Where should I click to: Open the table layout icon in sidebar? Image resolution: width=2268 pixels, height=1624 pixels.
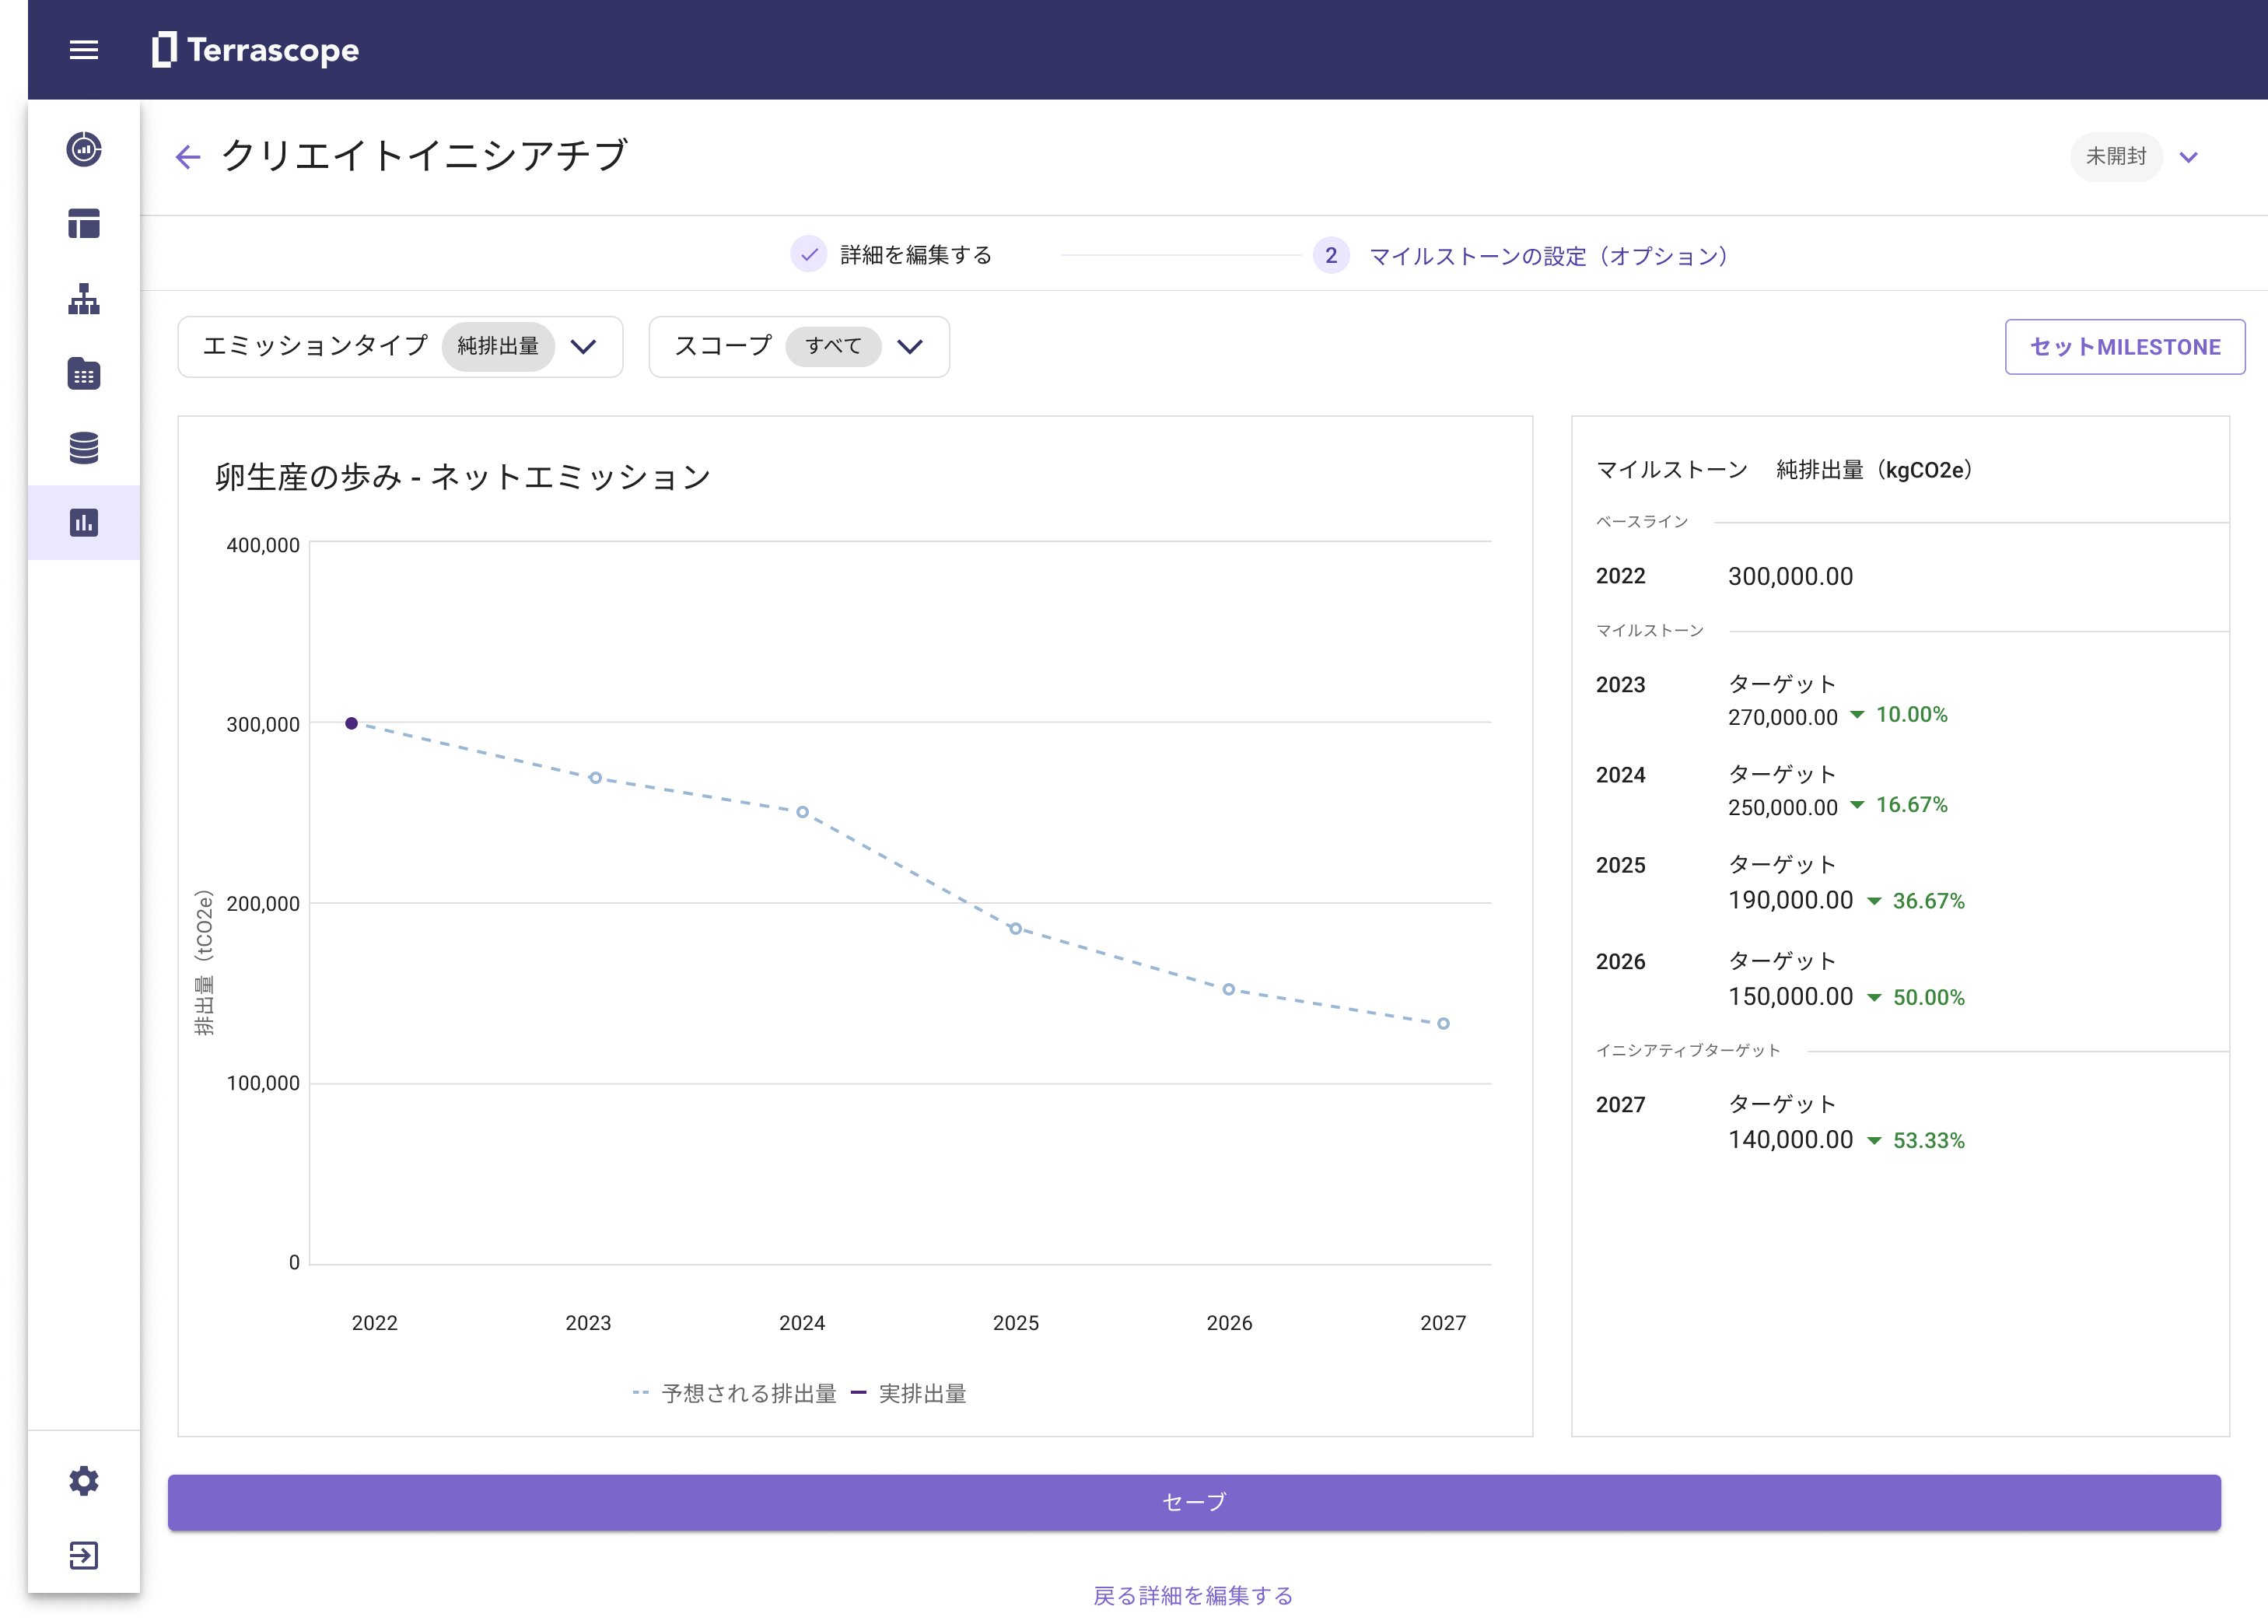point(84,224)
